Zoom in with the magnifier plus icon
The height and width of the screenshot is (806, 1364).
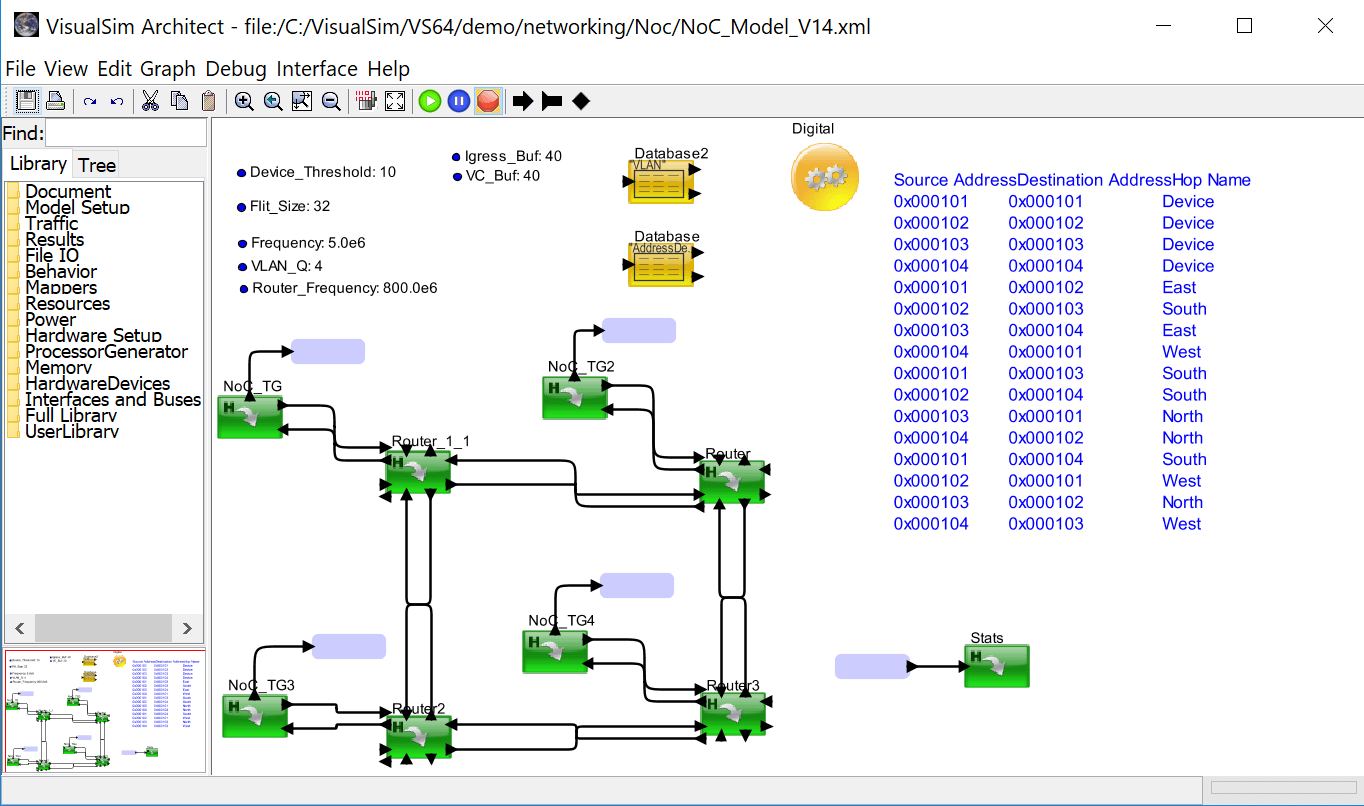pos(244,100)
